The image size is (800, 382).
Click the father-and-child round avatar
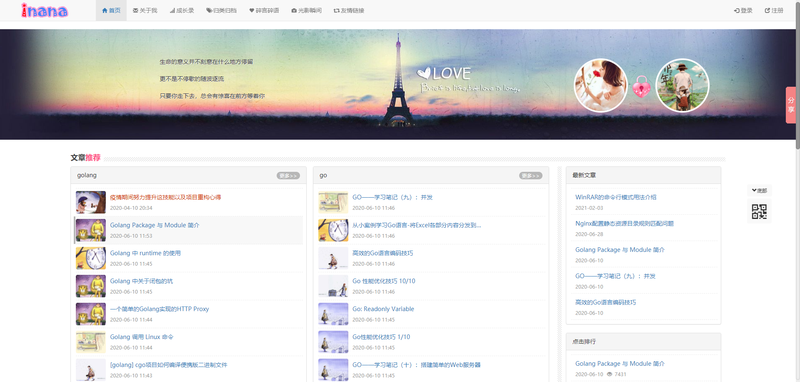tap(682, 85)
